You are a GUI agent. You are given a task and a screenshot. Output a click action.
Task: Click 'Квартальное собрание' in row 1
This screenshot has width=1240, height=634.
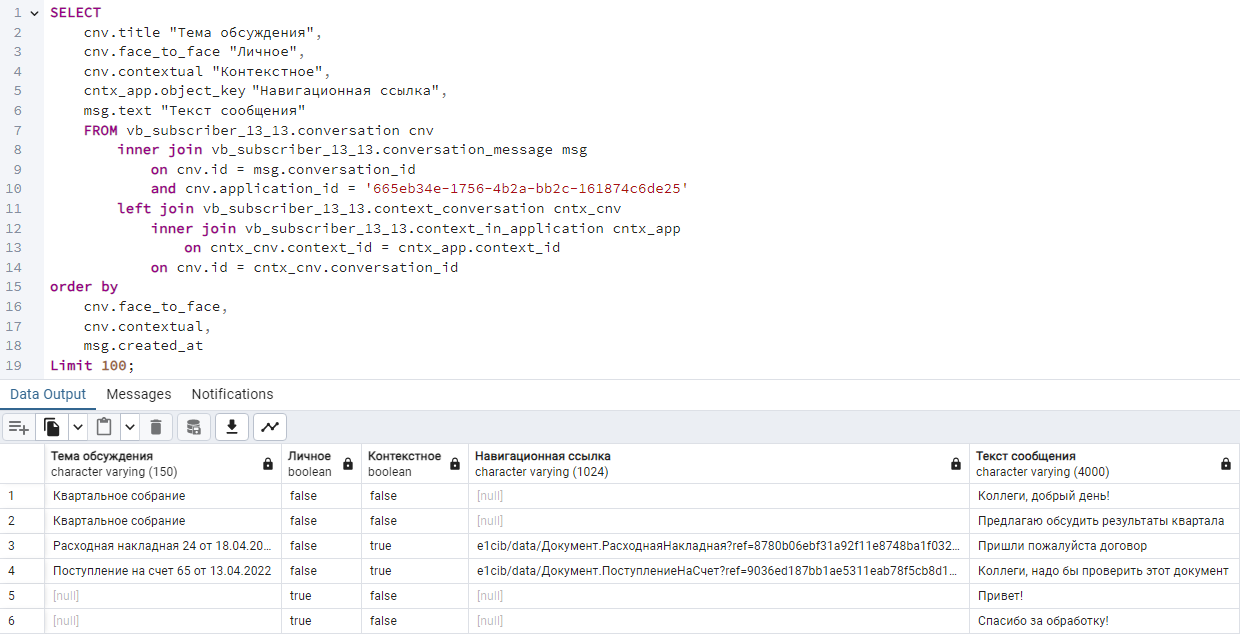pos(163,496)
